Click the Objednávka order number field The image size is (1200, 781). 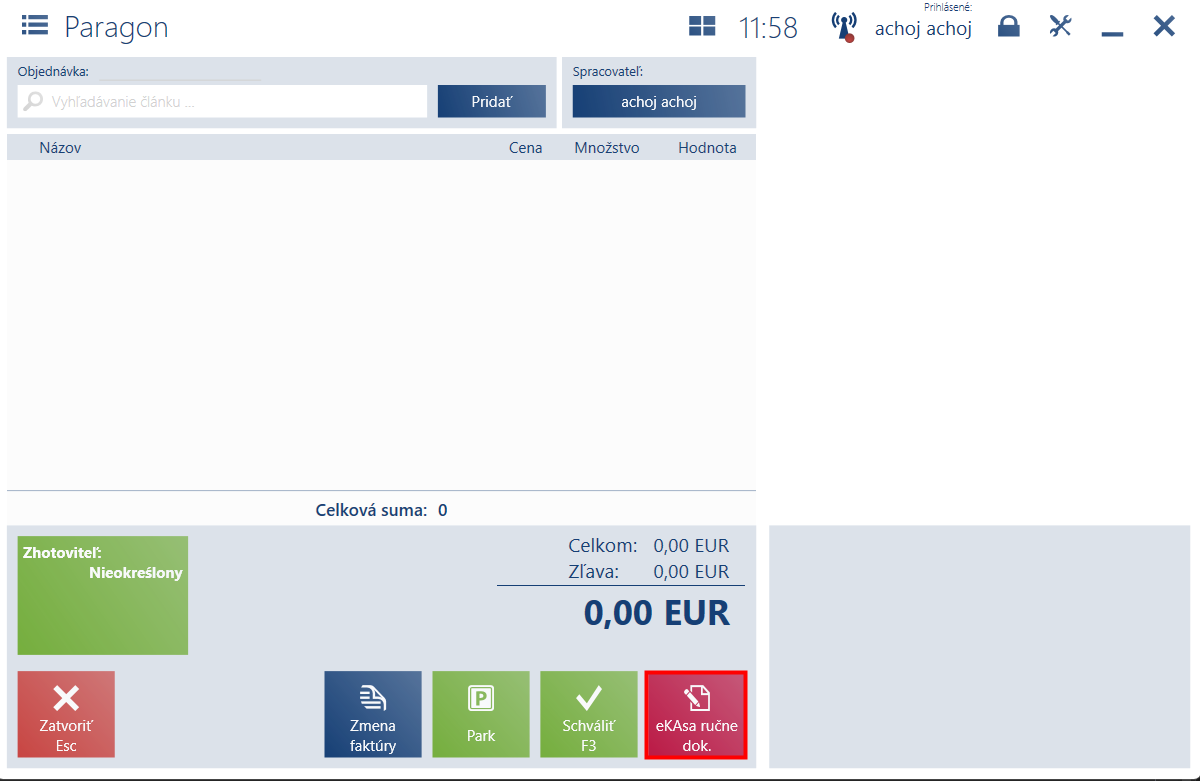point(180,72)
